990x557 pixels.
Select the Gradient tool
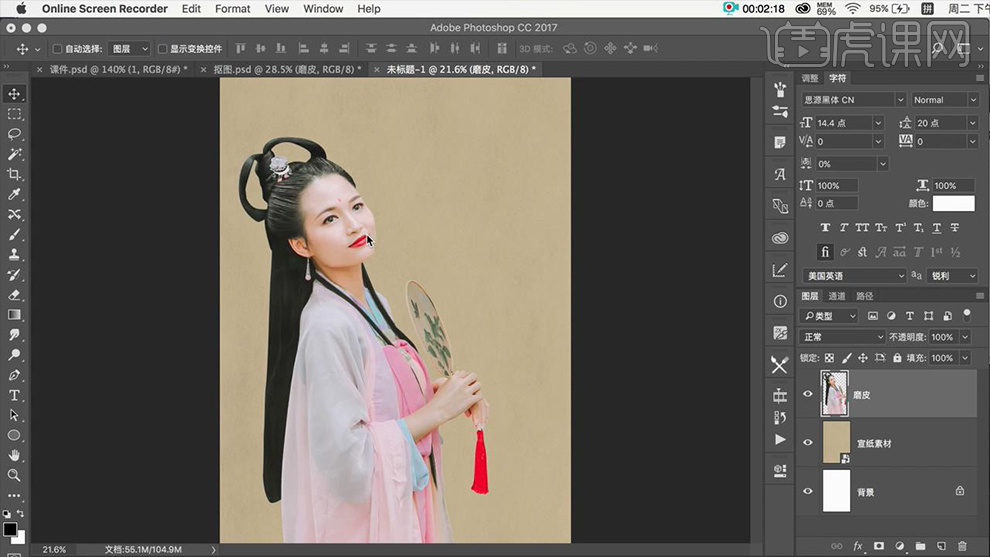point(14,314)
